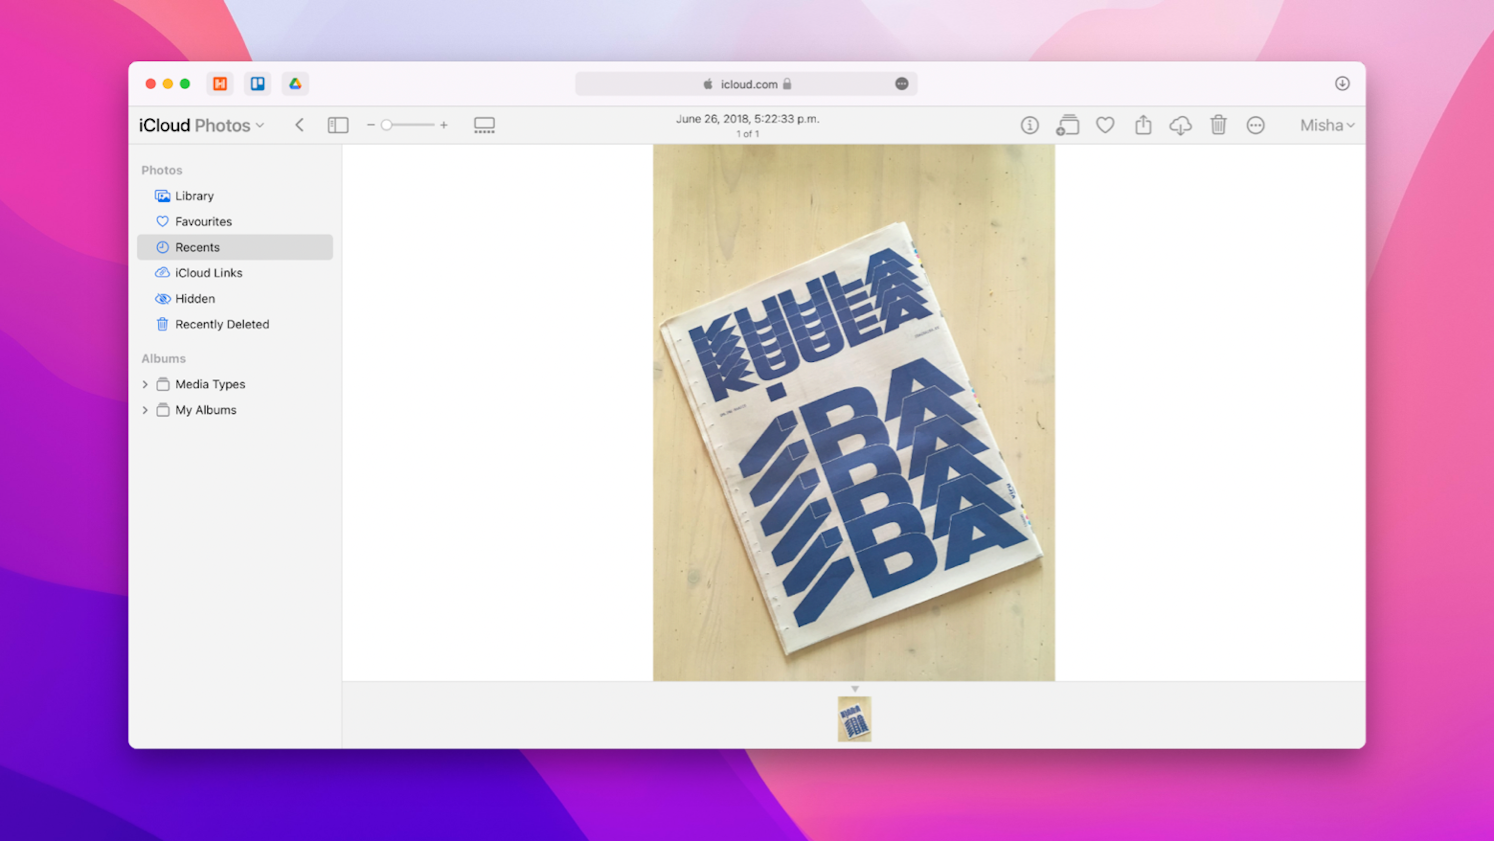The width and height of the screenshot is (1494, 841).
Task: Switch to Favourites view
Action: pos(201,221)
